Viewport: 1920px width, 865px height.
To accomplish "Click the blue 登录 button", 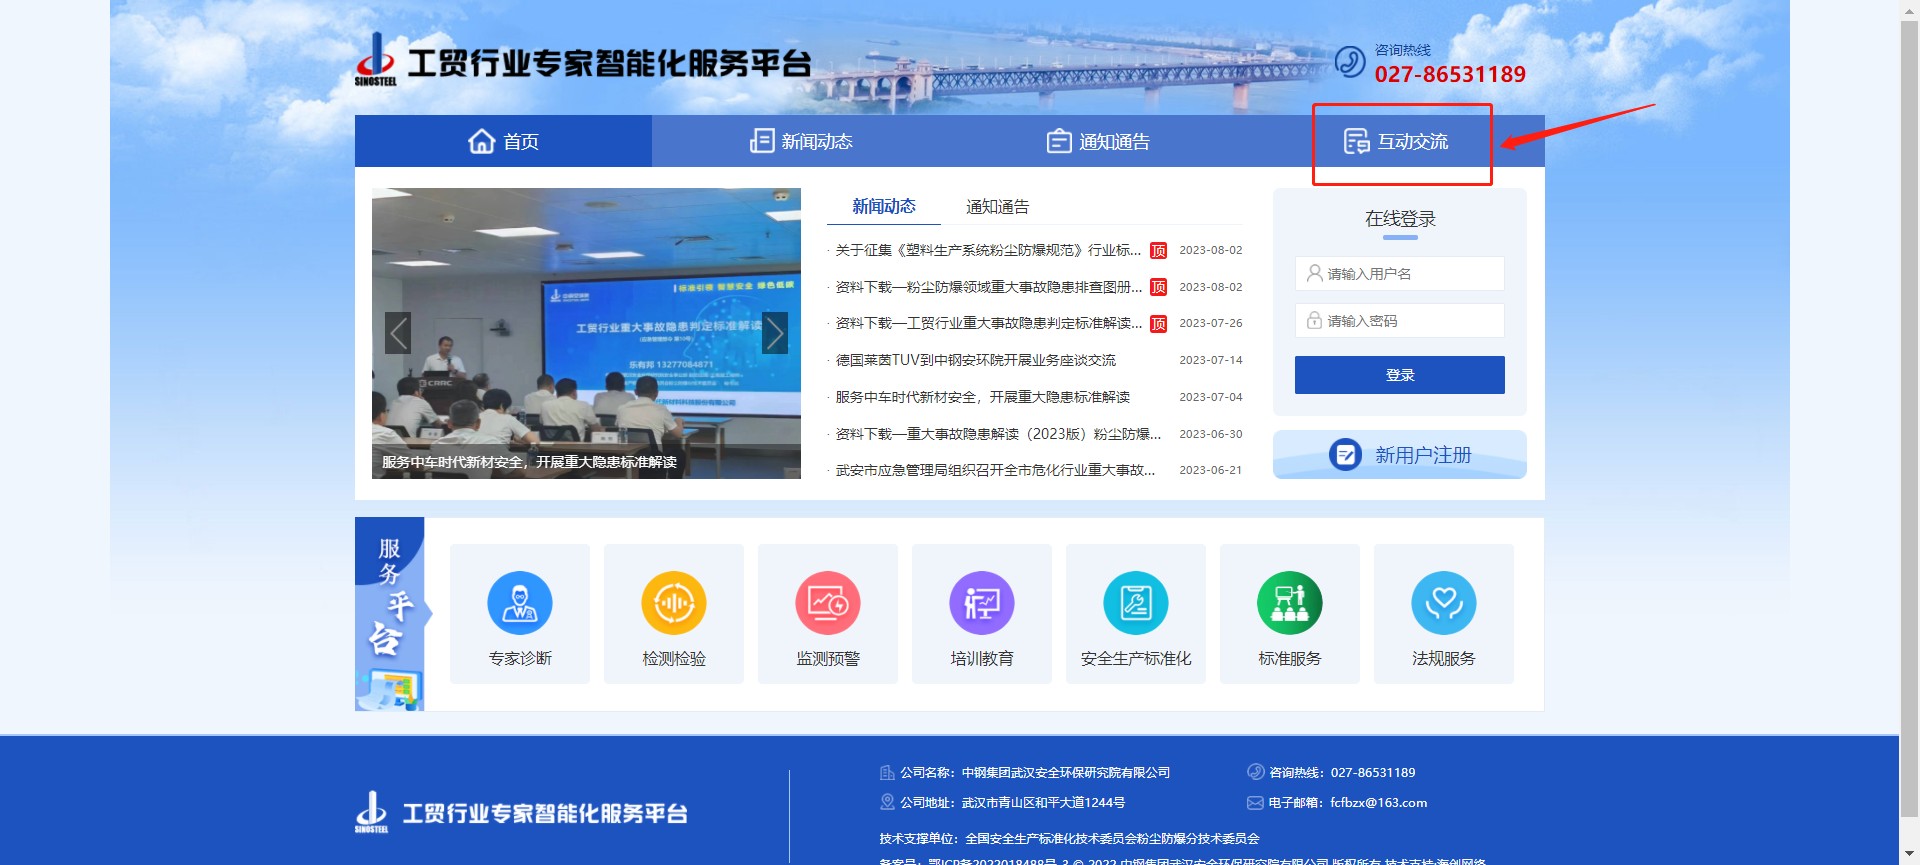I will coord(1400,375).
